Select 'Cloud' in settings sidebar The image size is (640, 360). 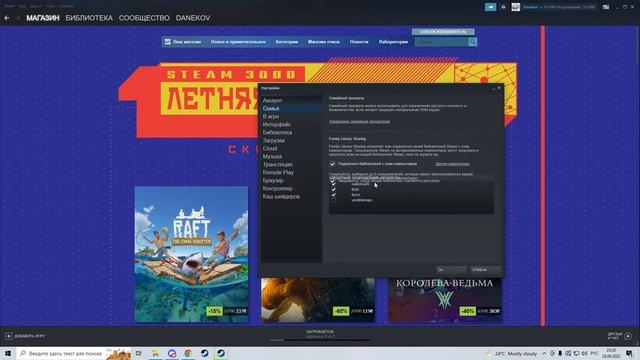(x=291, y=148)
